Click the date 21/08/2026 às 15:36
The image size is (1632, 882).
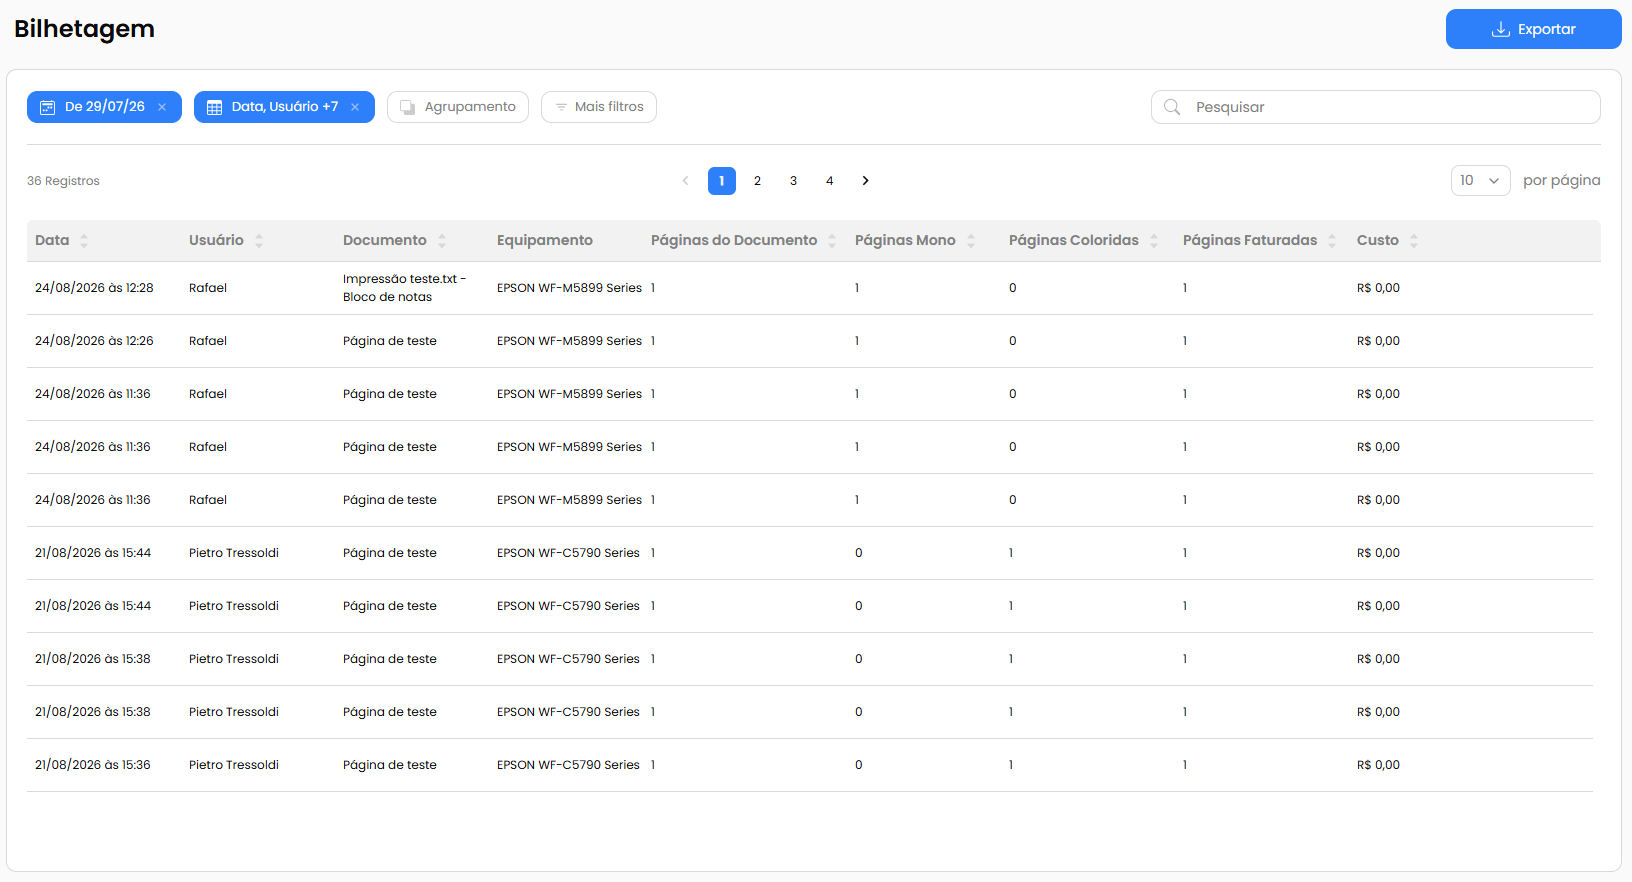93,765
